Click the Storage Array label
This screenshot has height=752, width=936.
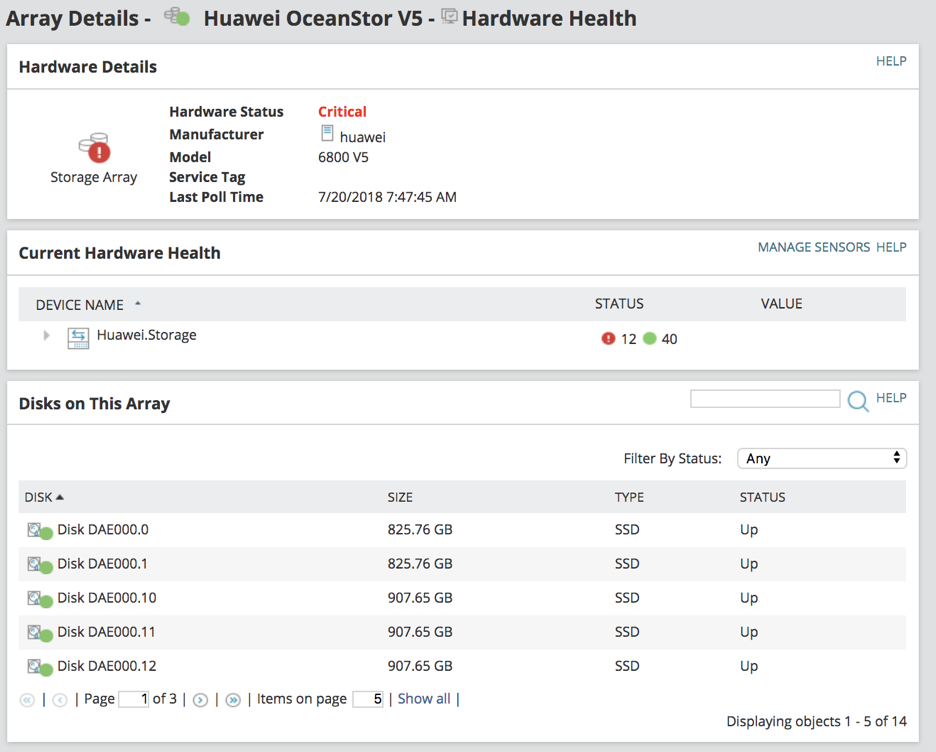point(94,177)
